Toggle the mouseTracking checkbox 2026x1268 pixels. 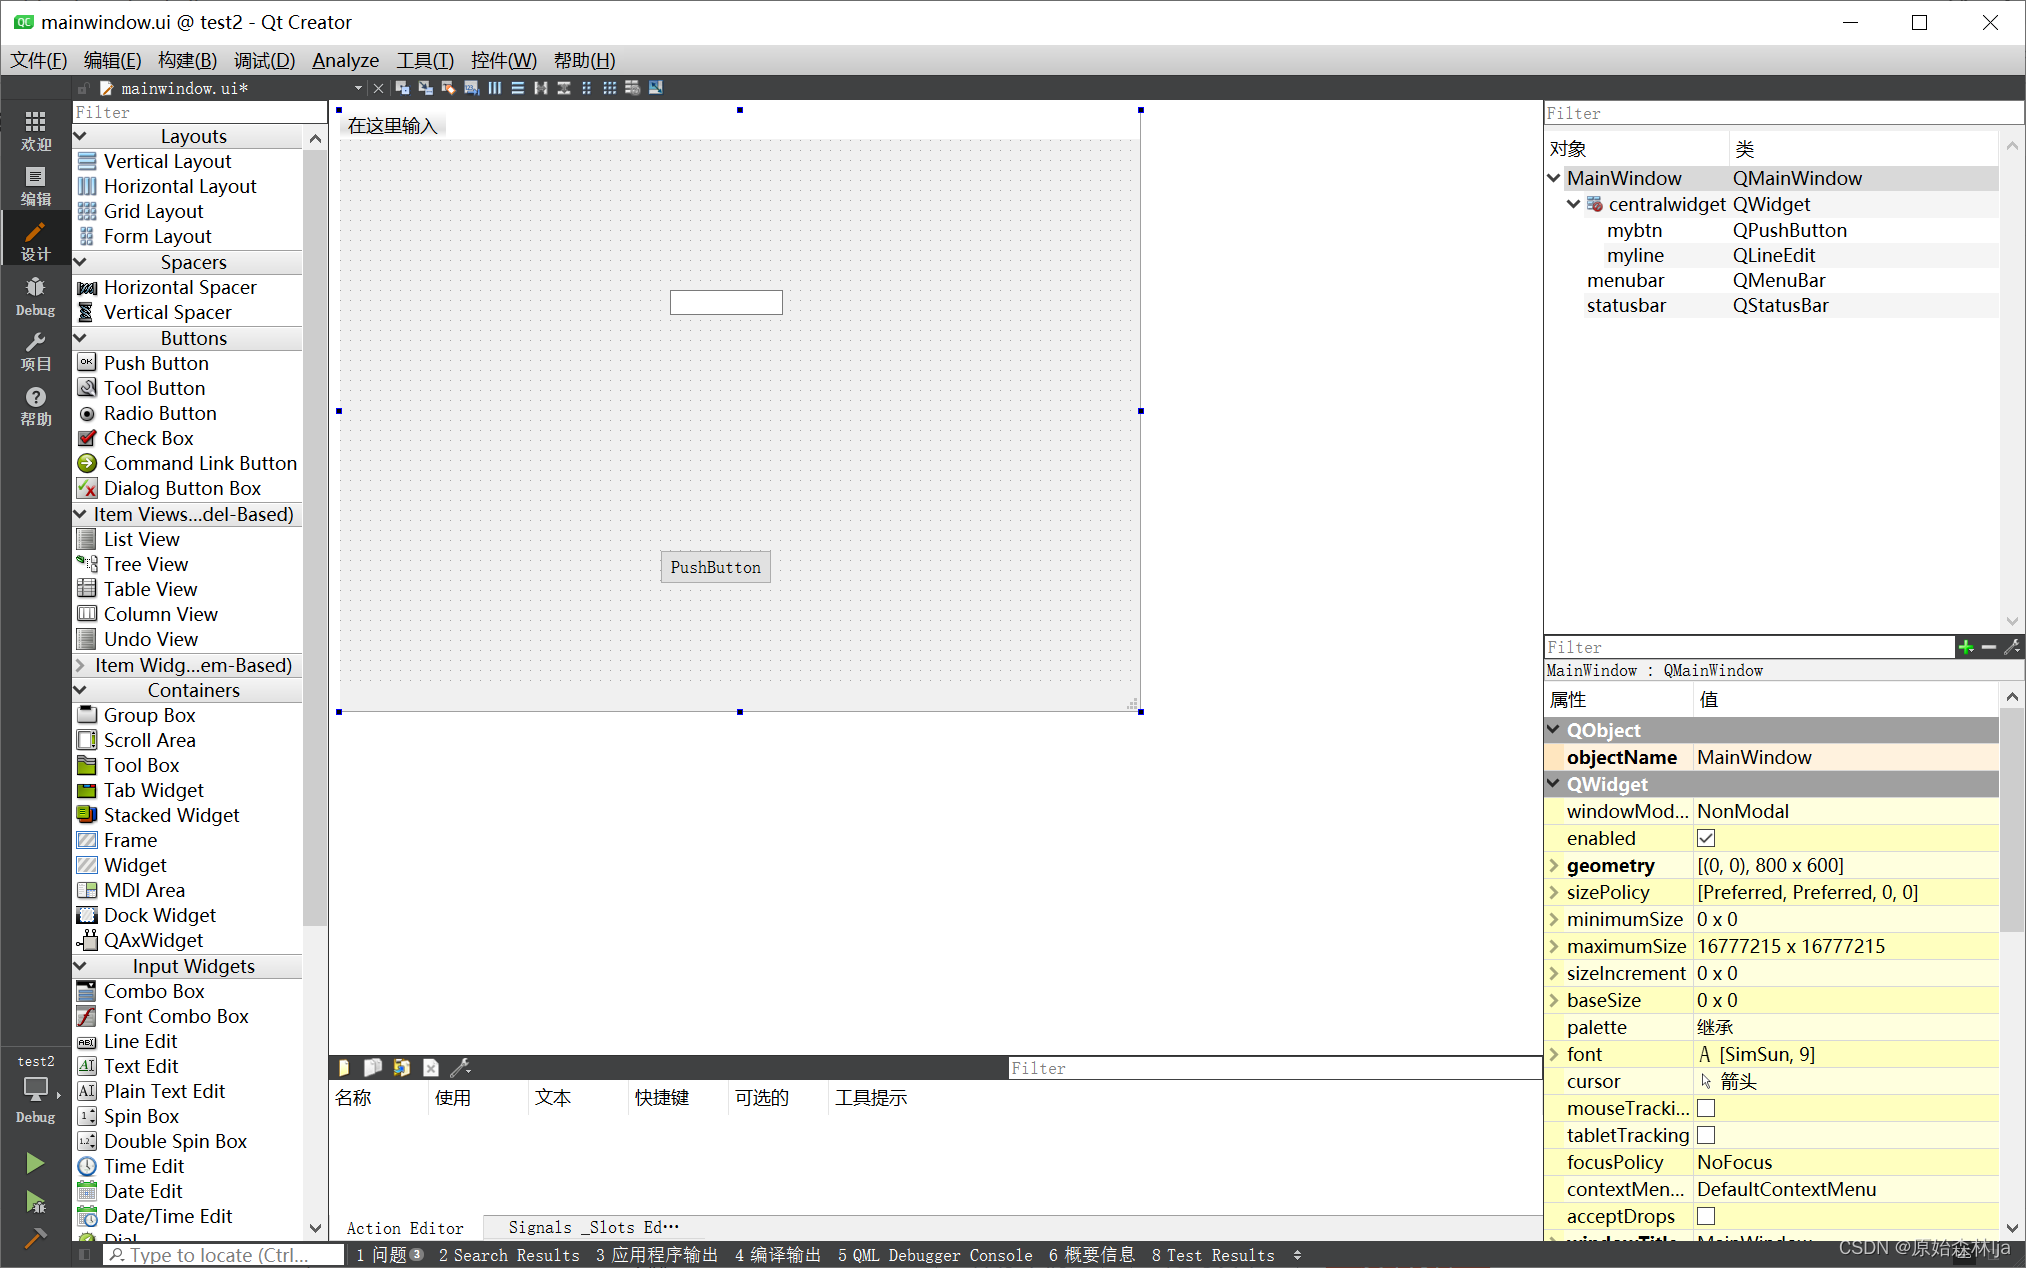(x=1706, y=1108)
